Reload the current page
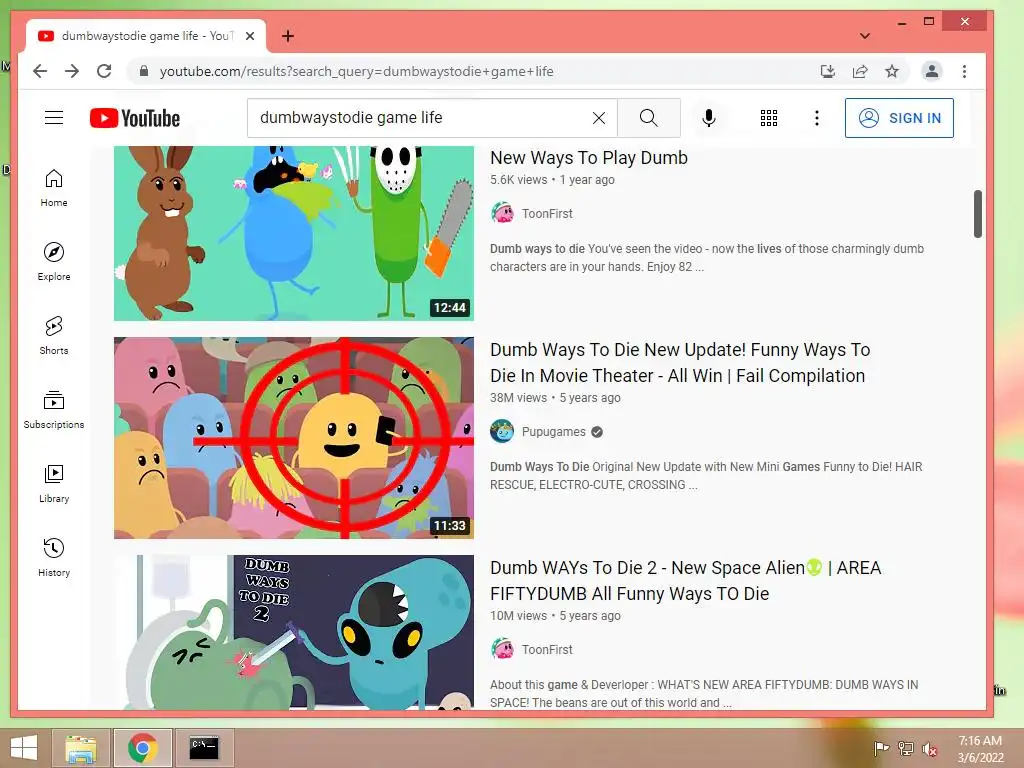Image resolution: width=1024 pixels, height=768 pixels. click(x=104, y=71)
